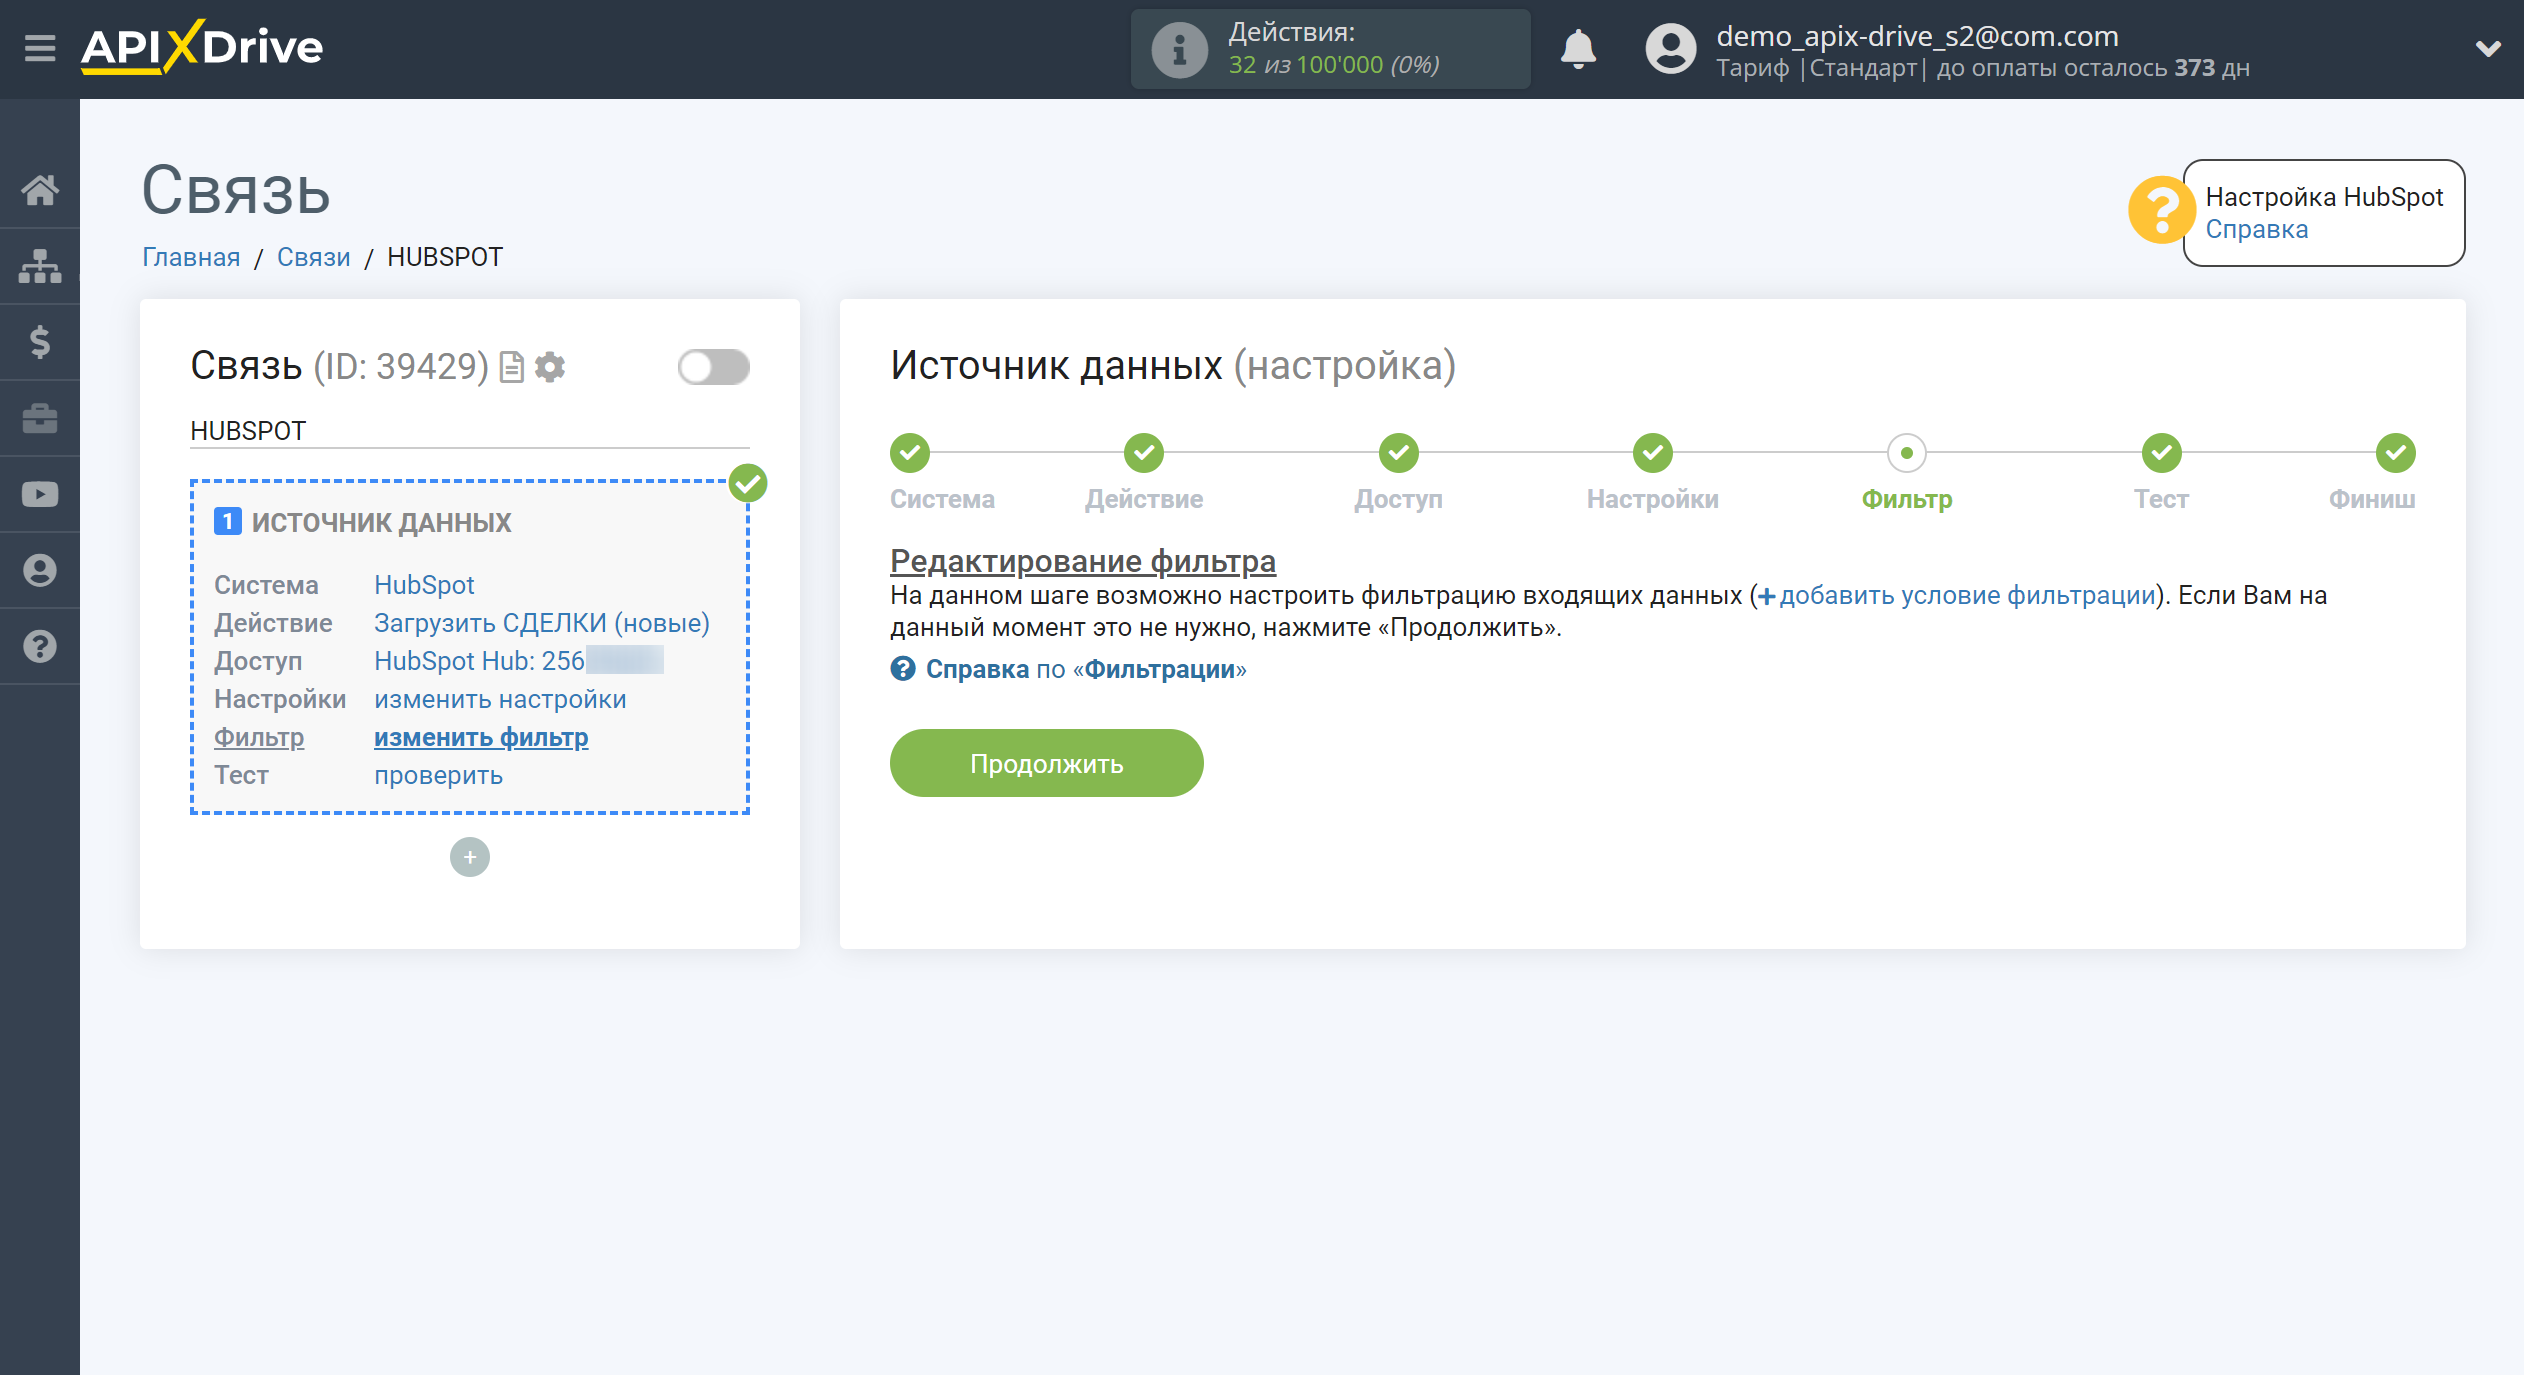The image size is (2524, 1375).
Task: Click the plus add block button
Action: [x=470, y=857]
